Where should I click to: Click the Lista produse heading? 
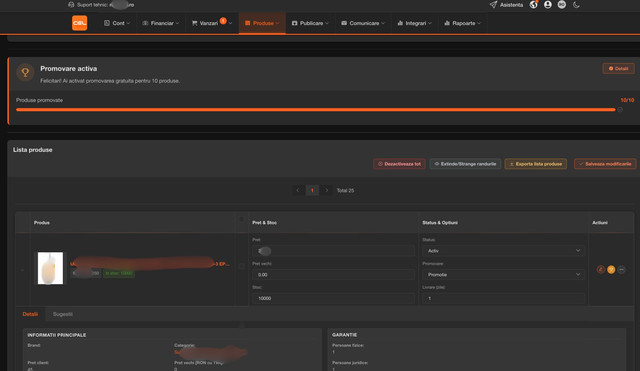coord(33,150)
